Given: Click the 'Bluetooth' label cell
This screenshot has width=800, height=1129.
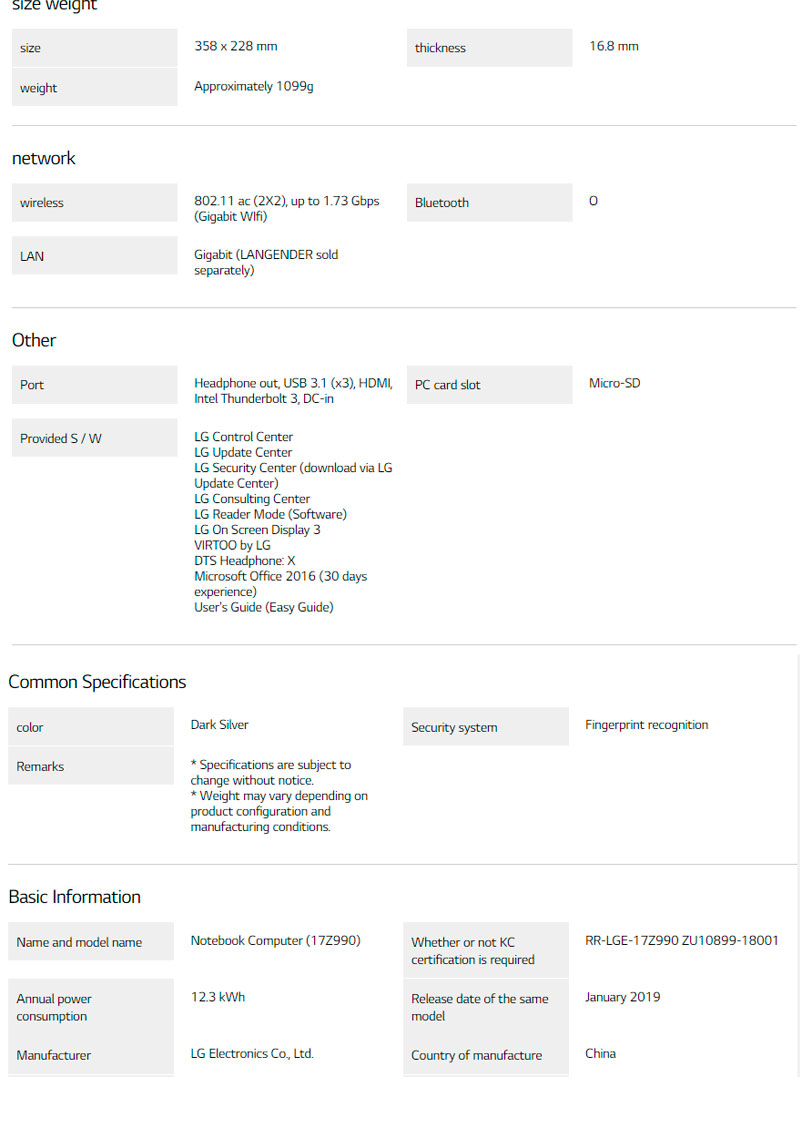Looking at the screenshot, I should click(x=488, y=203).
